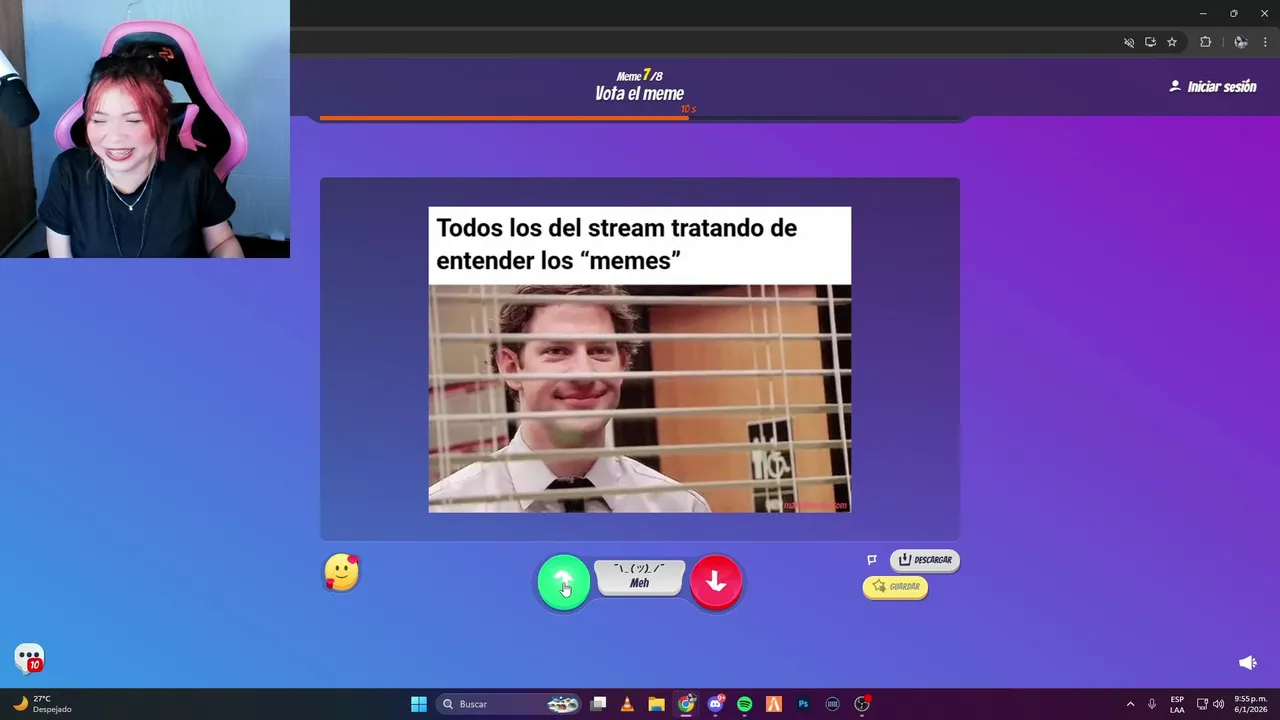1280x720 pixels.
Task: Open volume control tray icon
Action: (x=1218, y=704)
